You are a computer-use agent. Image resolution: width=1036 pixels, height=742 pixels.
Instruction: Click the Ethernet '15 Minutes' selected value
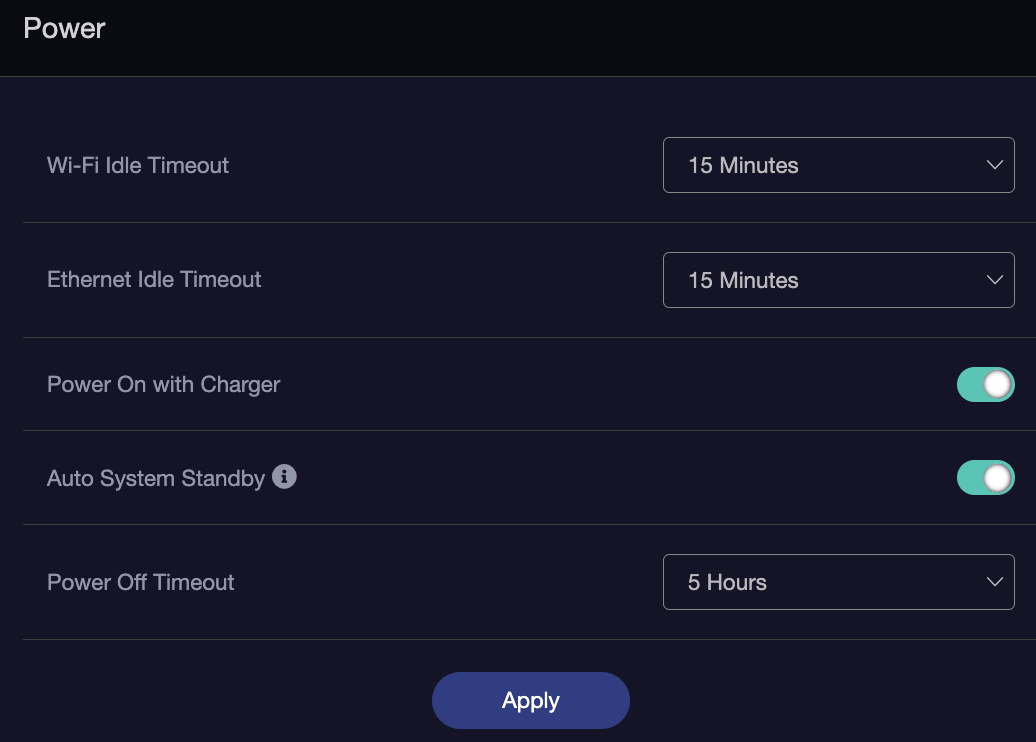pos(743,280)
